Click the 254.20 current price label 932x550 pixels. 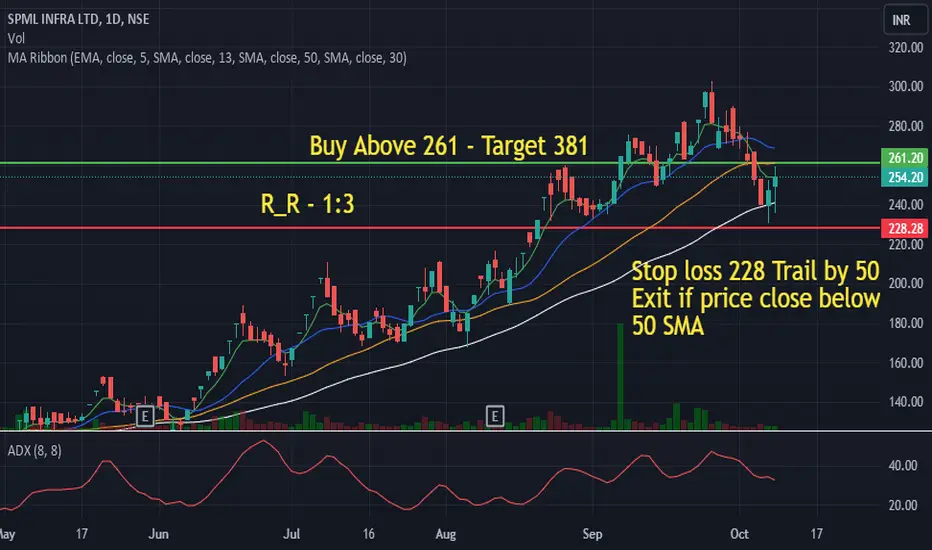[x=905, y=177]
